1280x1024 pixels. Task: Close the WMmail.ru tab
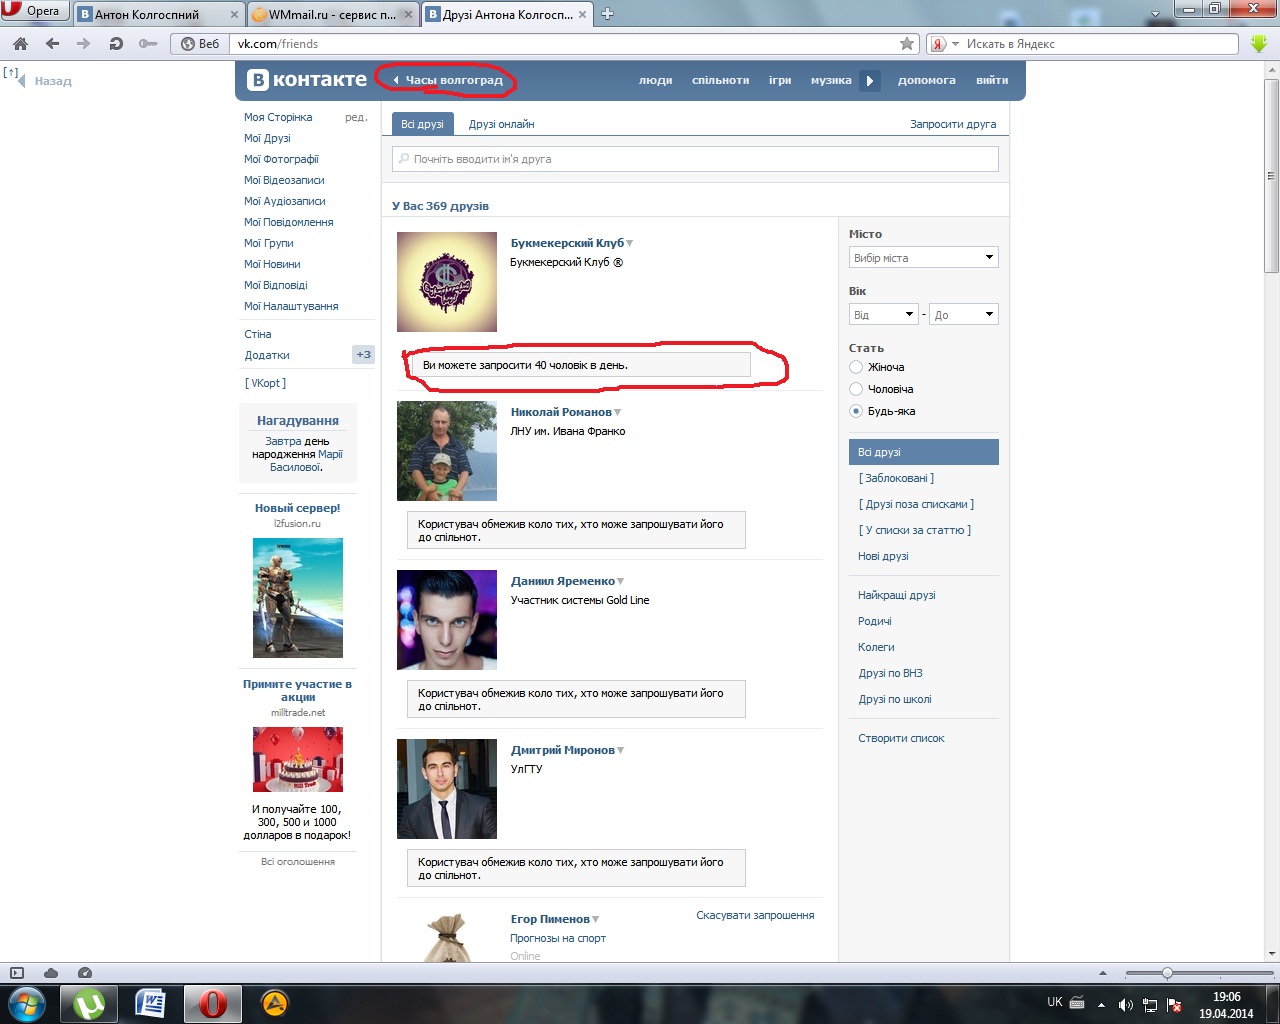[407, 14]
